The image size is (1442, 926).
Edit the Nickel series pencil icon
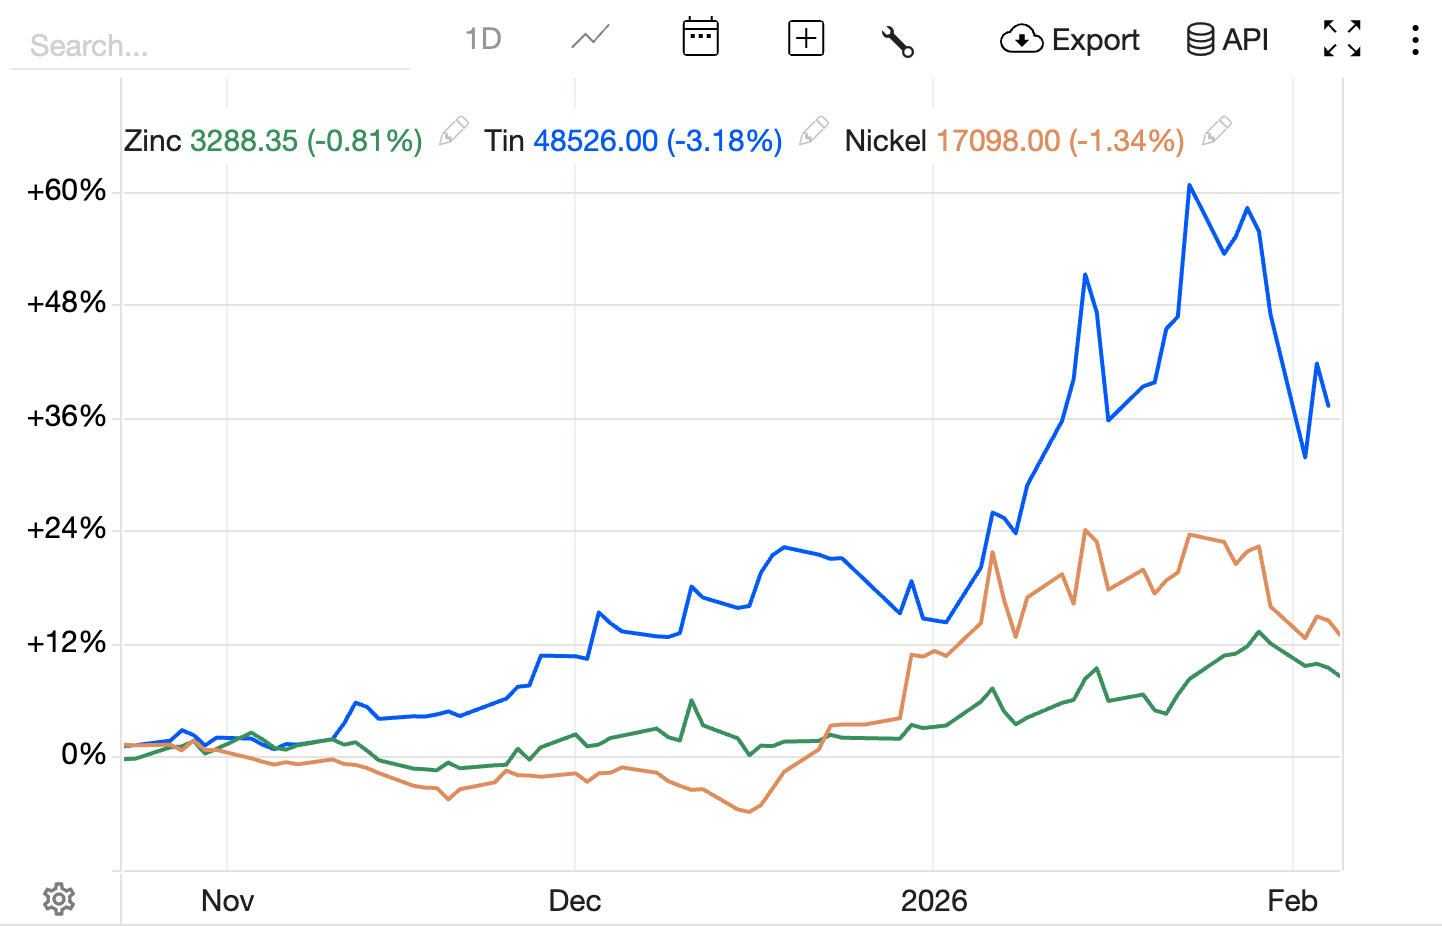pos(1216,132)
